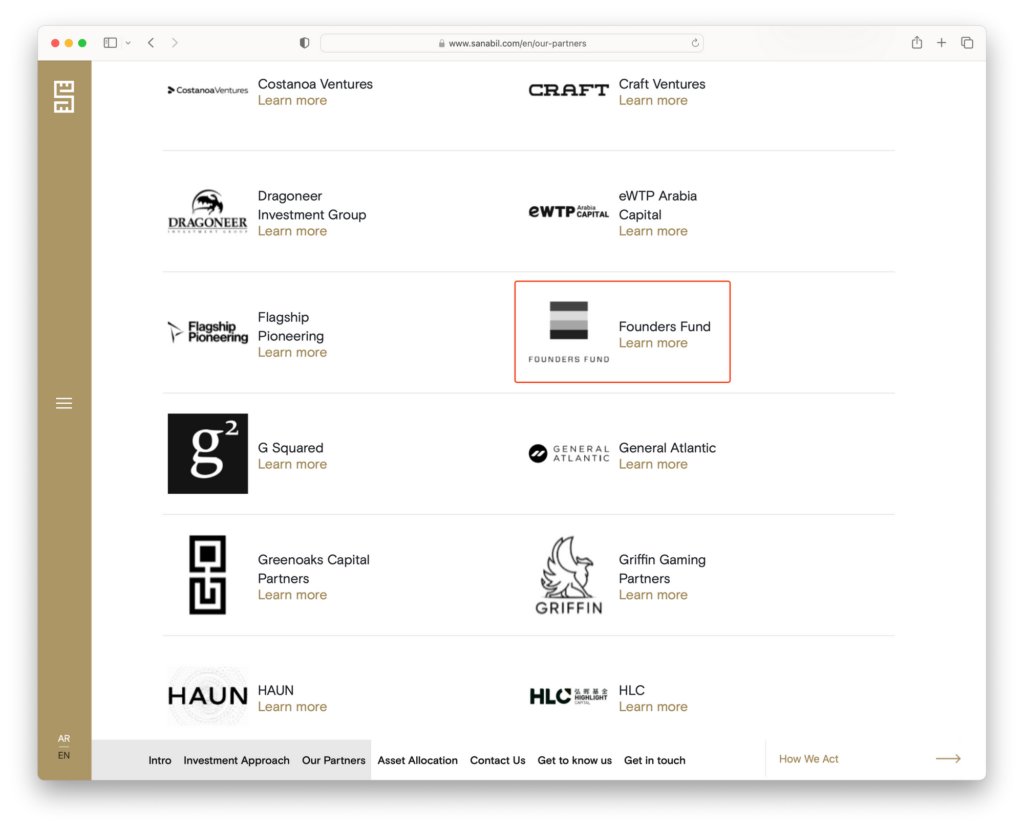Select the Greenoaks Capital logo
The width and height of the screenshot is (1024, 830).
[207, 574]
